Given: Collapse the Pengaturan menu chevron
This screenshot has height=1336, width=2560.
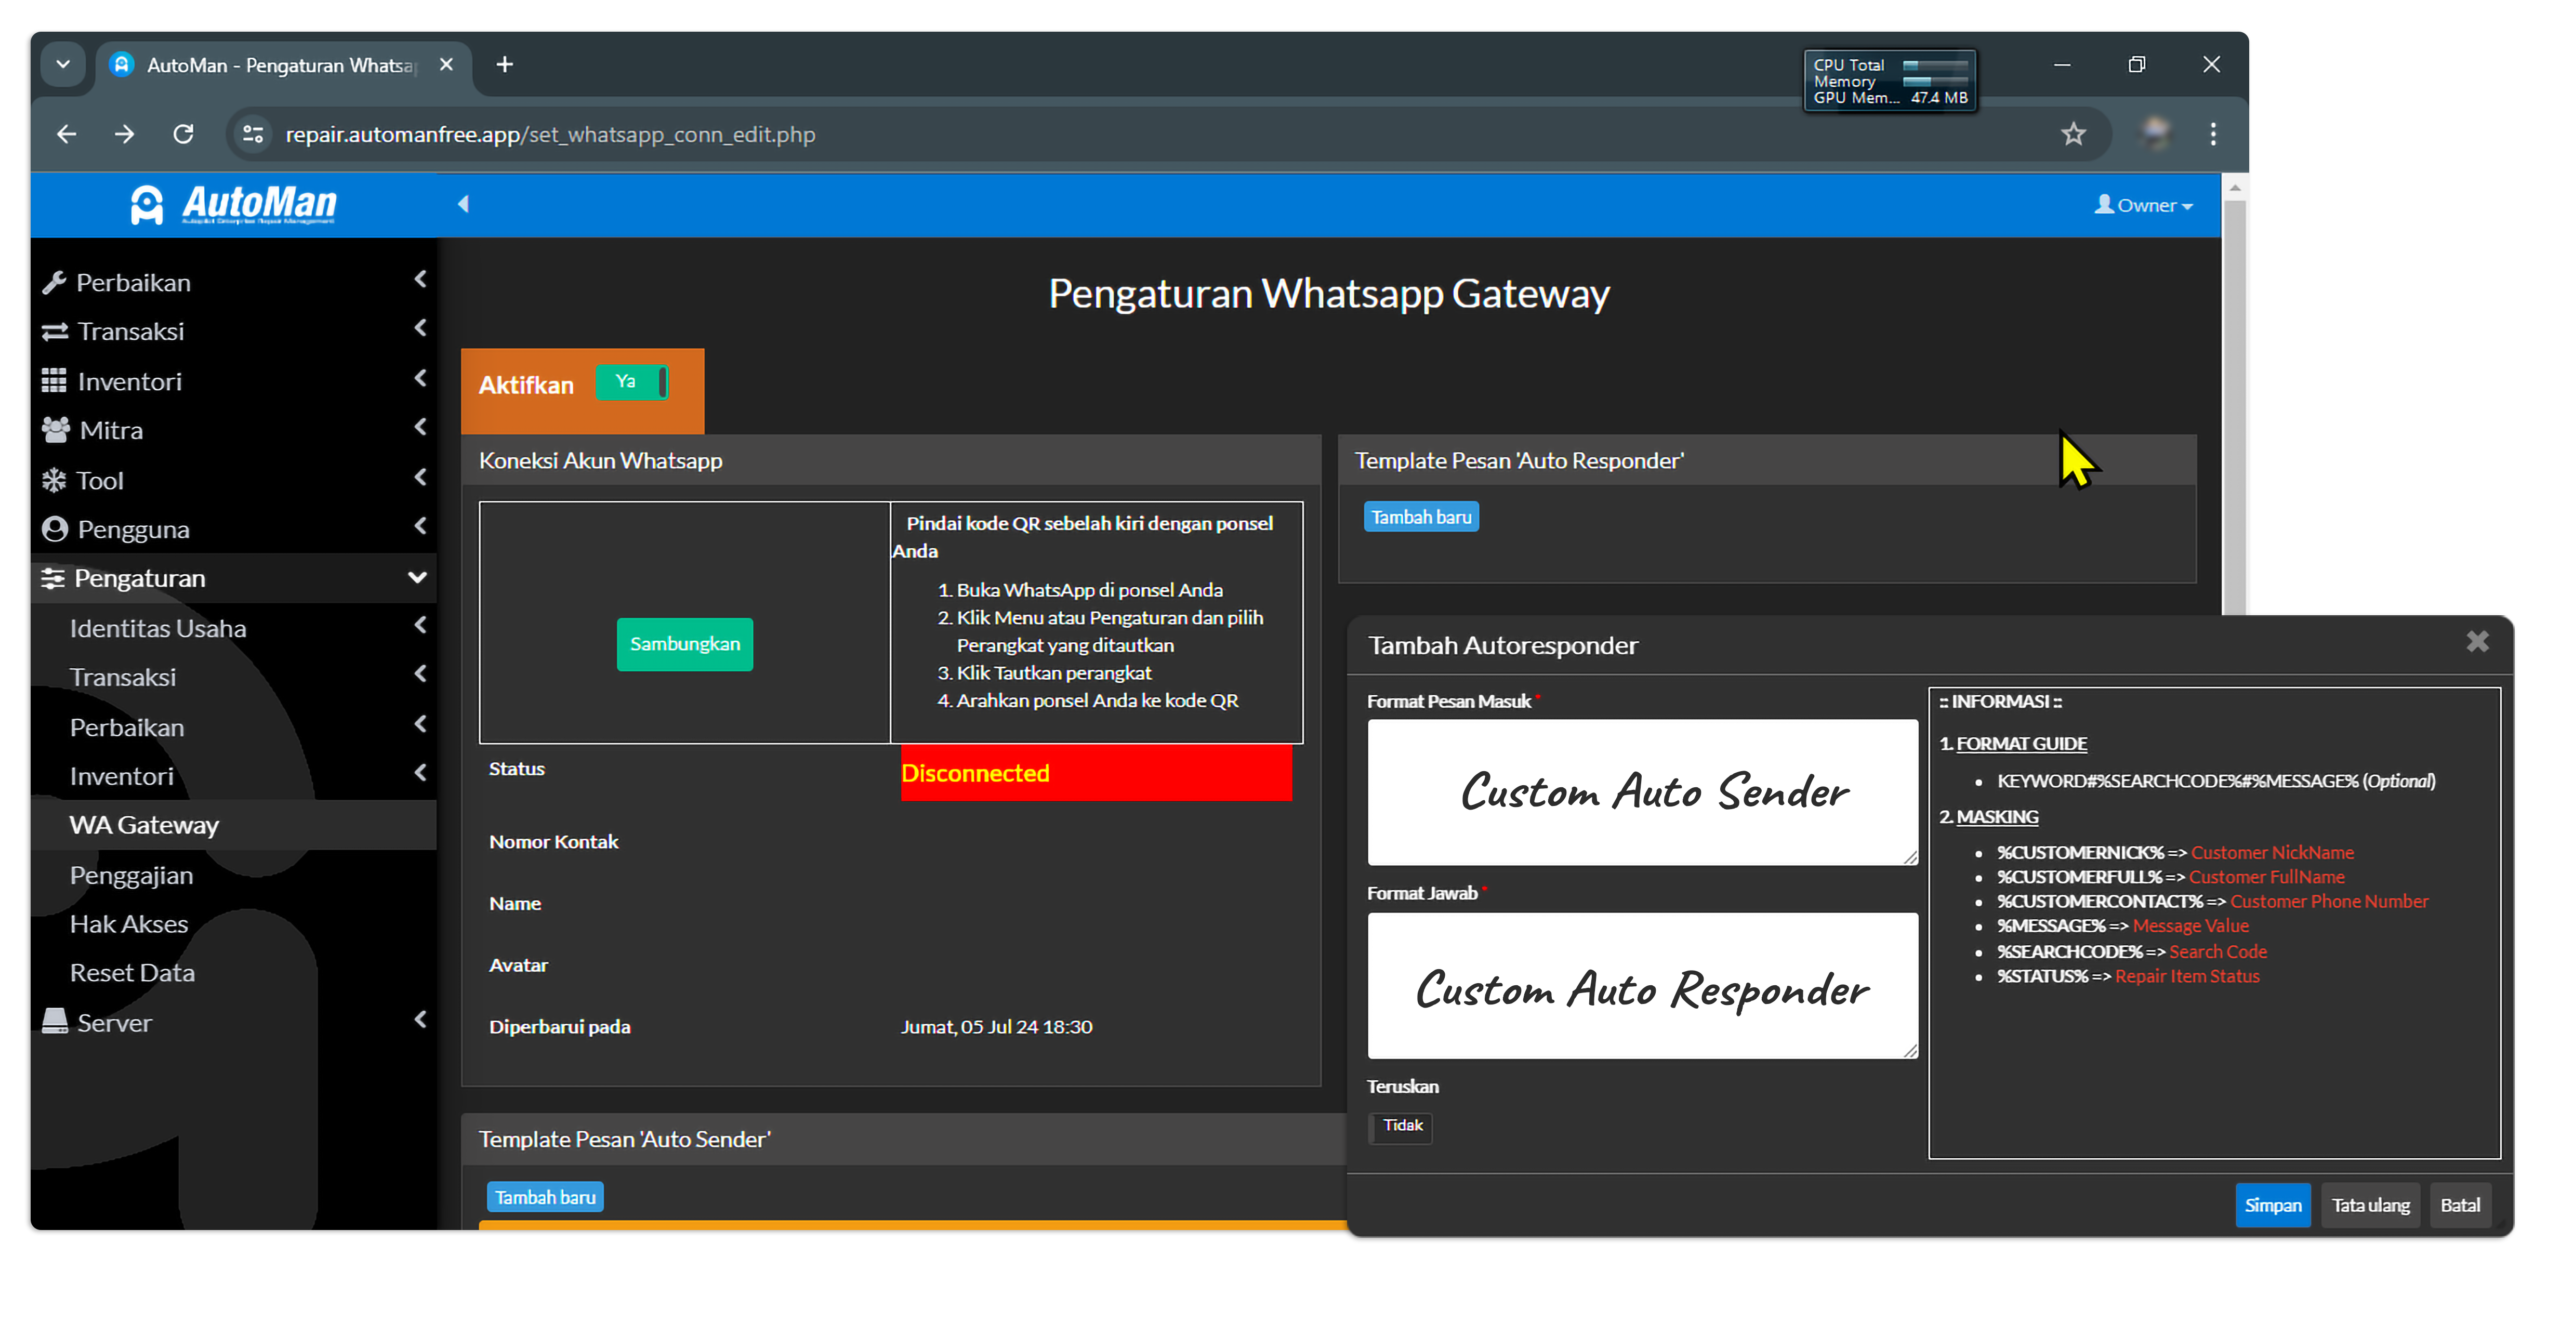Looking at the screenshot, I should pos(419,578).
